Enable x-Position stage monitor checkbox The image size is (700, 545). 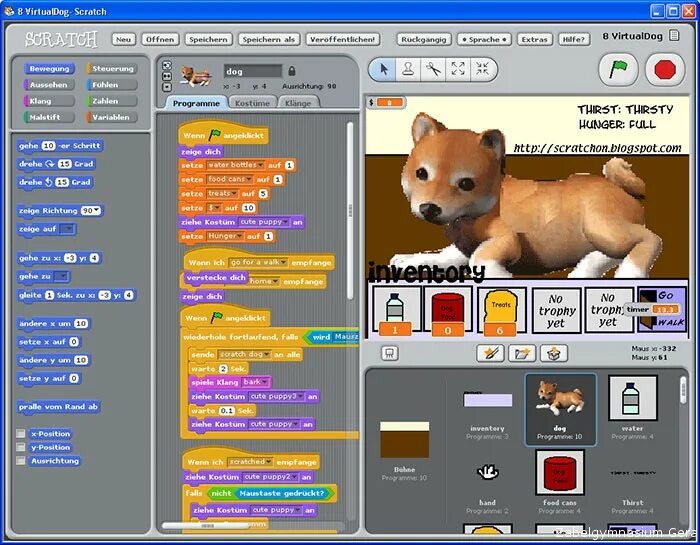21,433
